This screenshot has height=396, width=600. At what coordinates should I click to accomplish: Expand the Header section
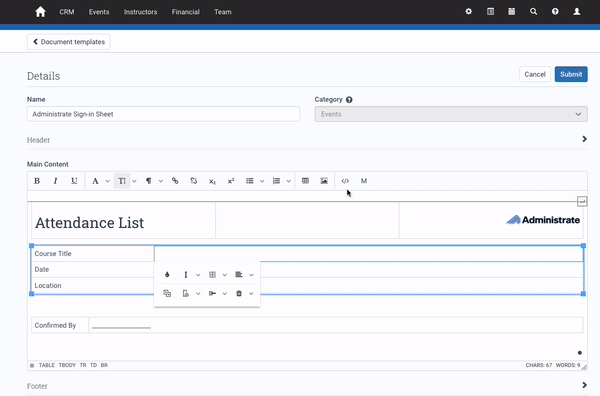[x=584, y=139]
